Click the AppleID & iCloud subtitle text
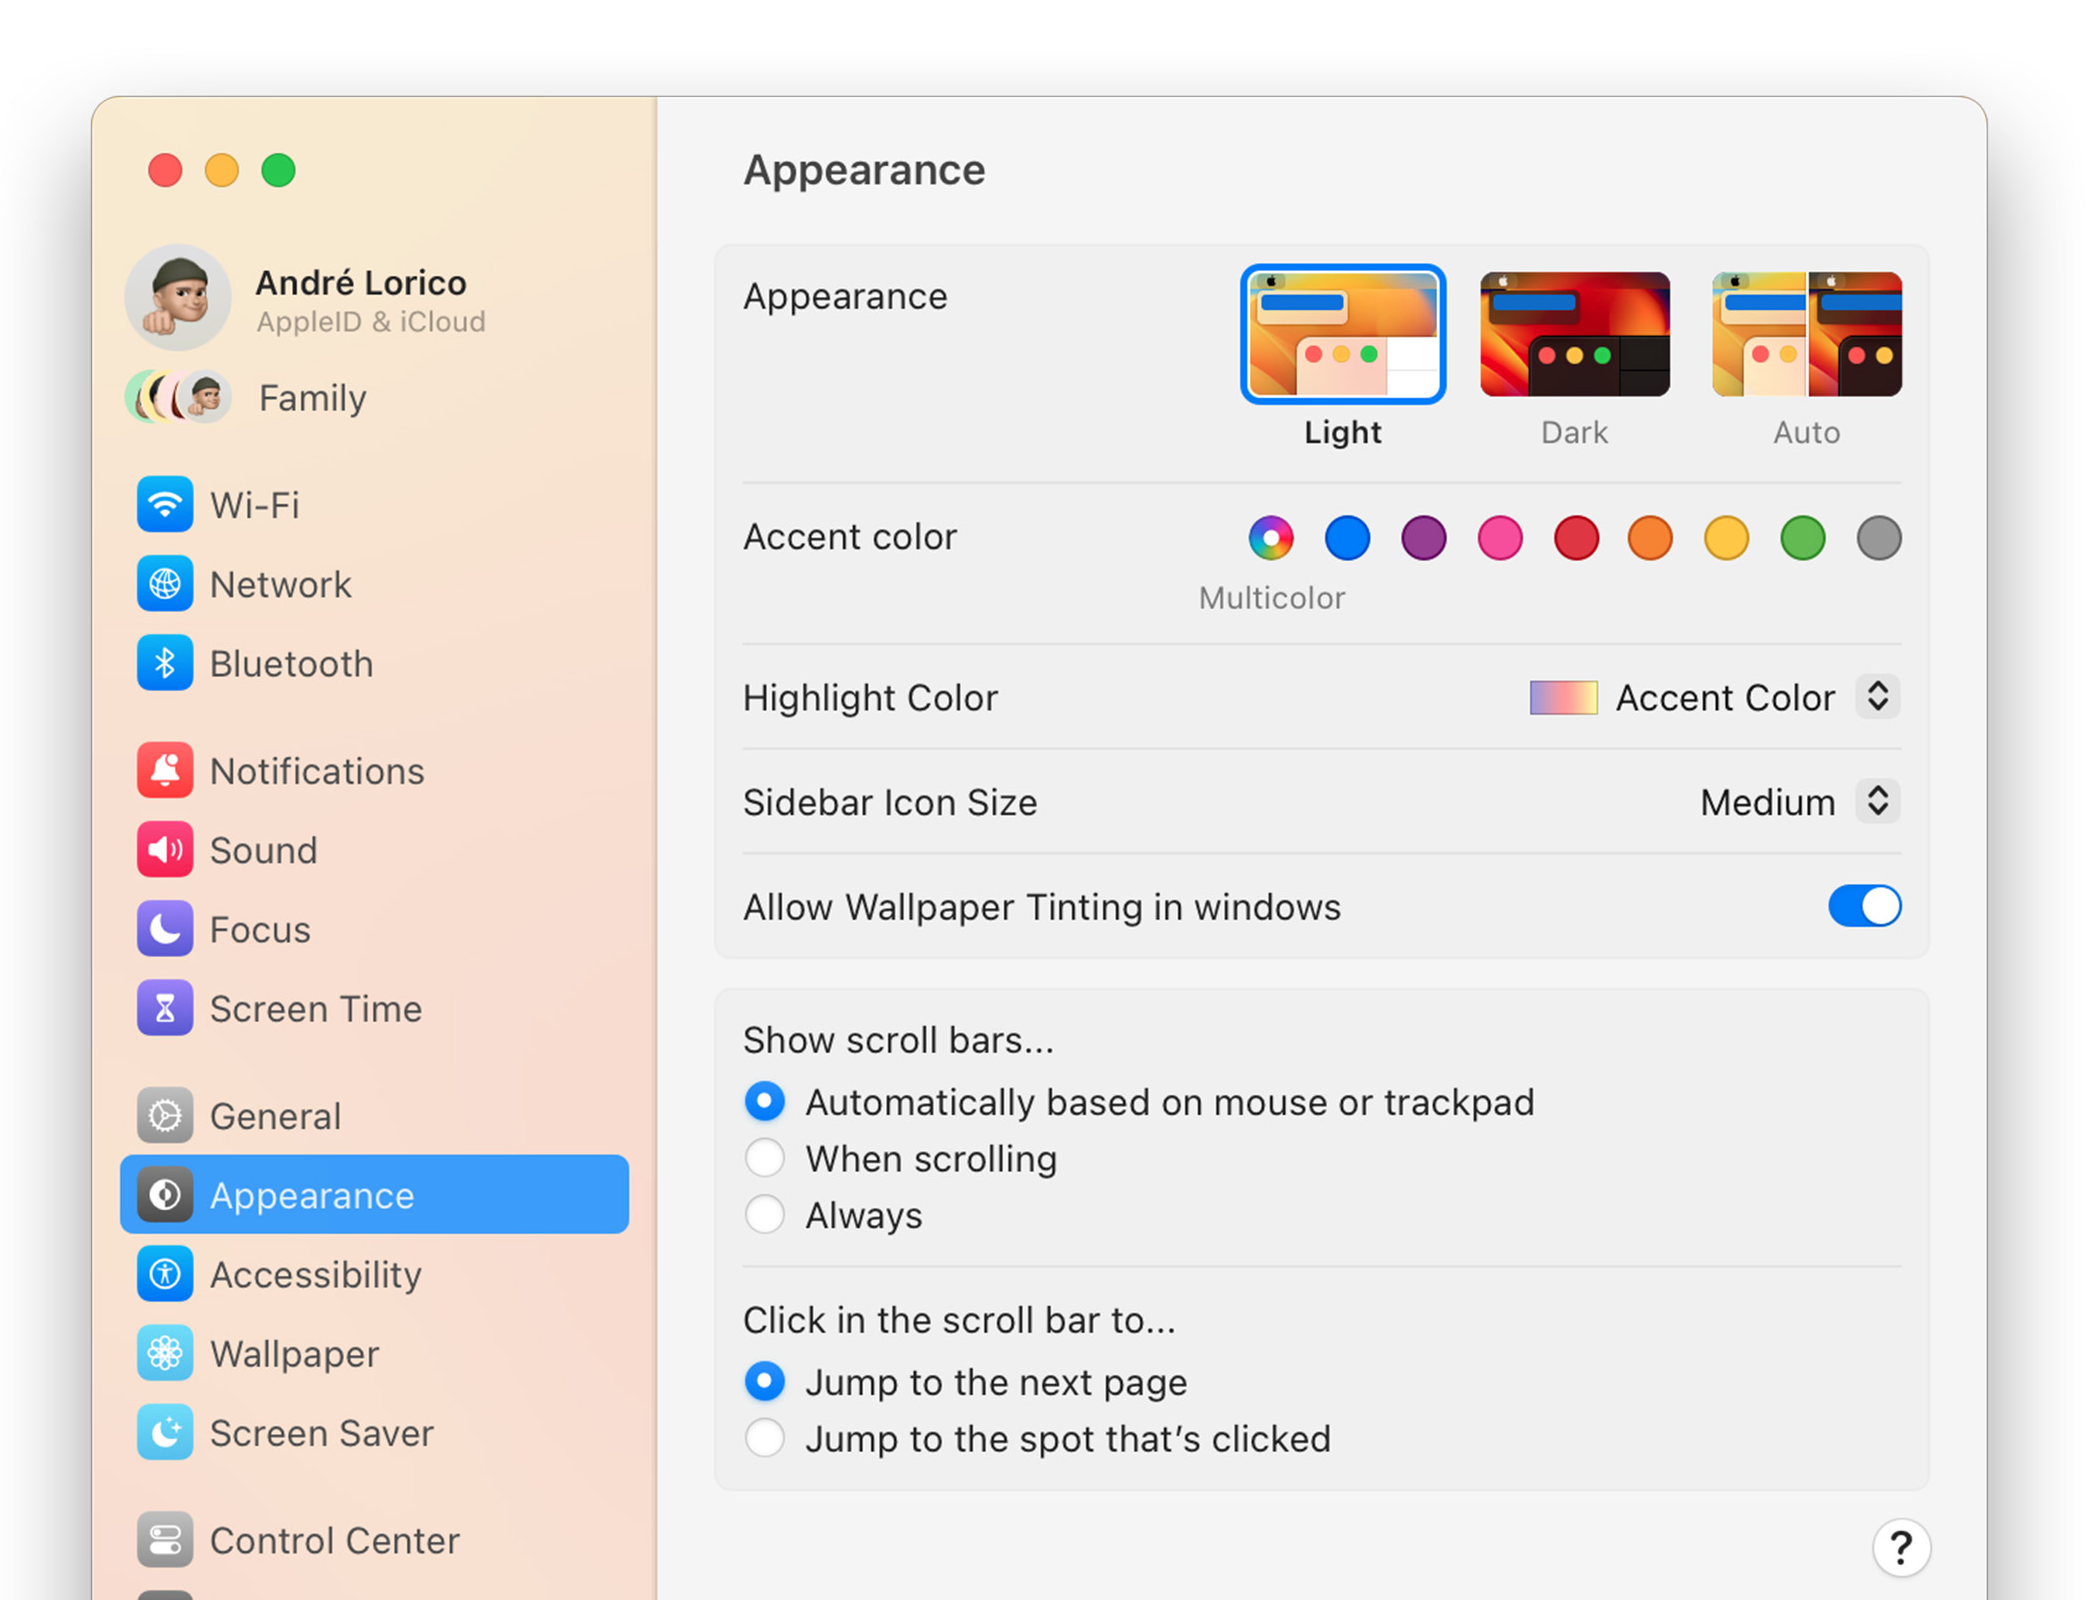Viewport: 2098px width, 1600px height. 370,322
